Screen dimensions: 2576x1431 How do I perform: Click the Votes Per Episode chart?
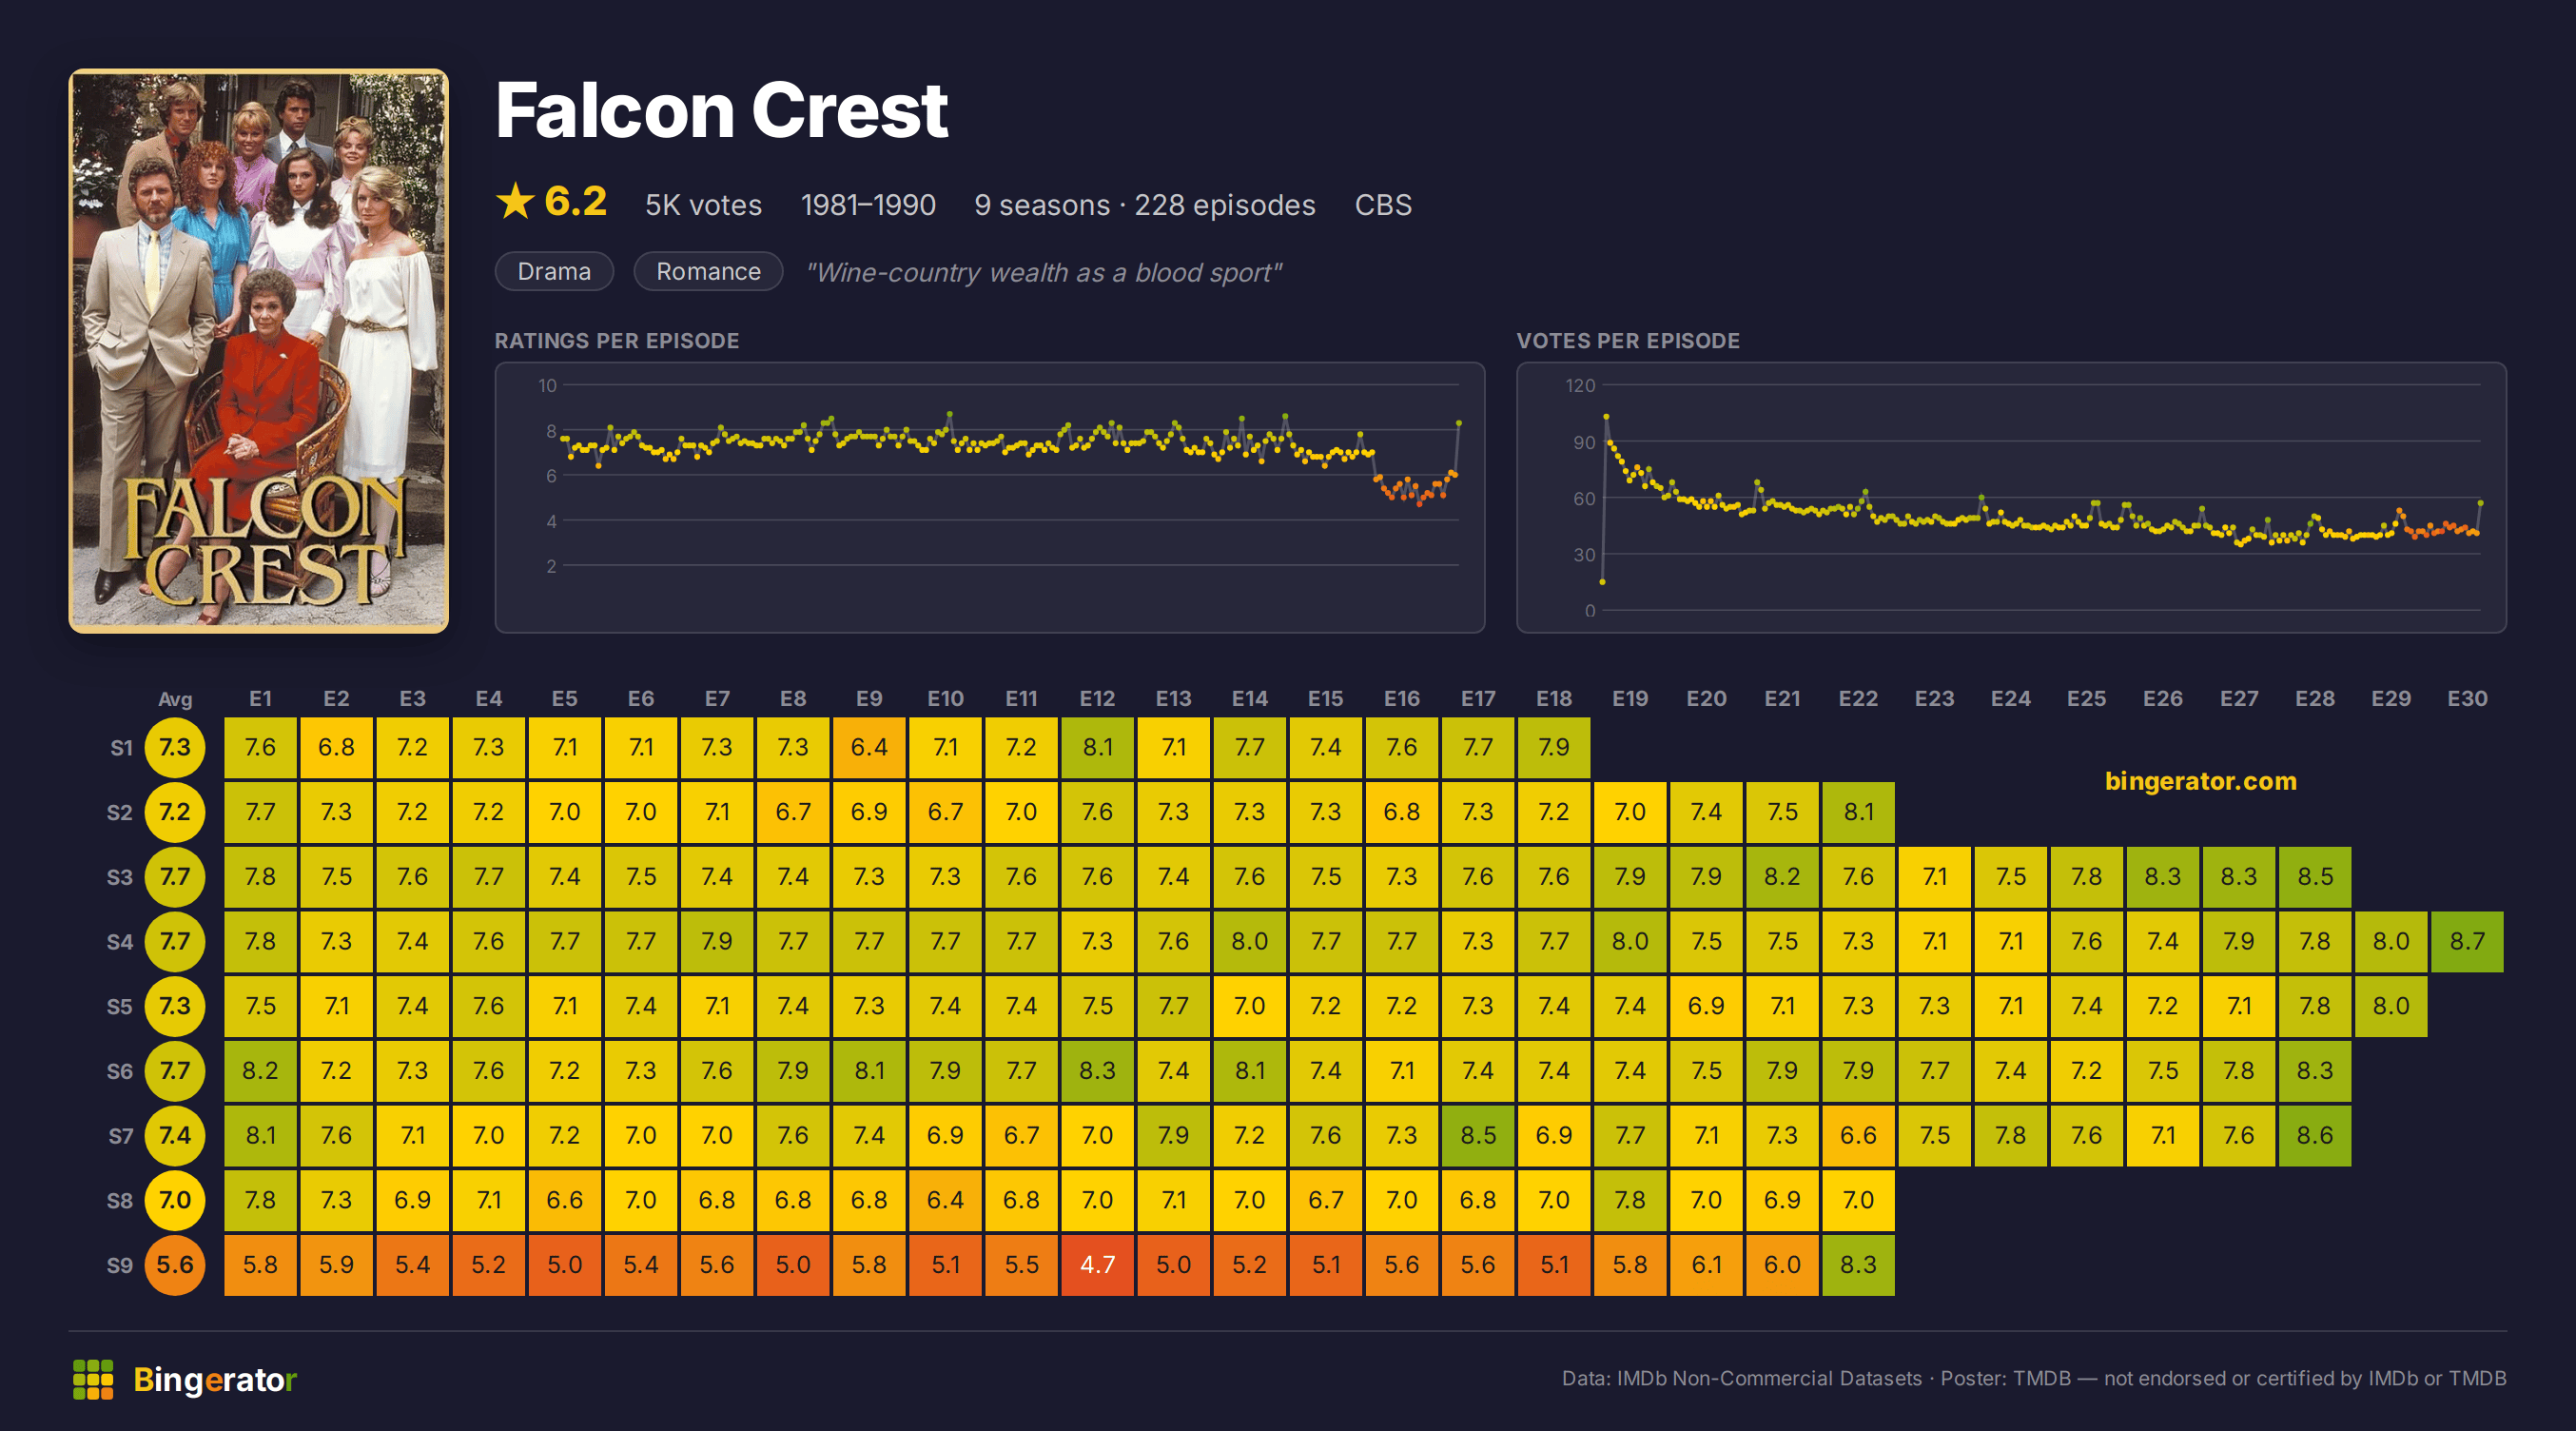tap(2011, 497)
